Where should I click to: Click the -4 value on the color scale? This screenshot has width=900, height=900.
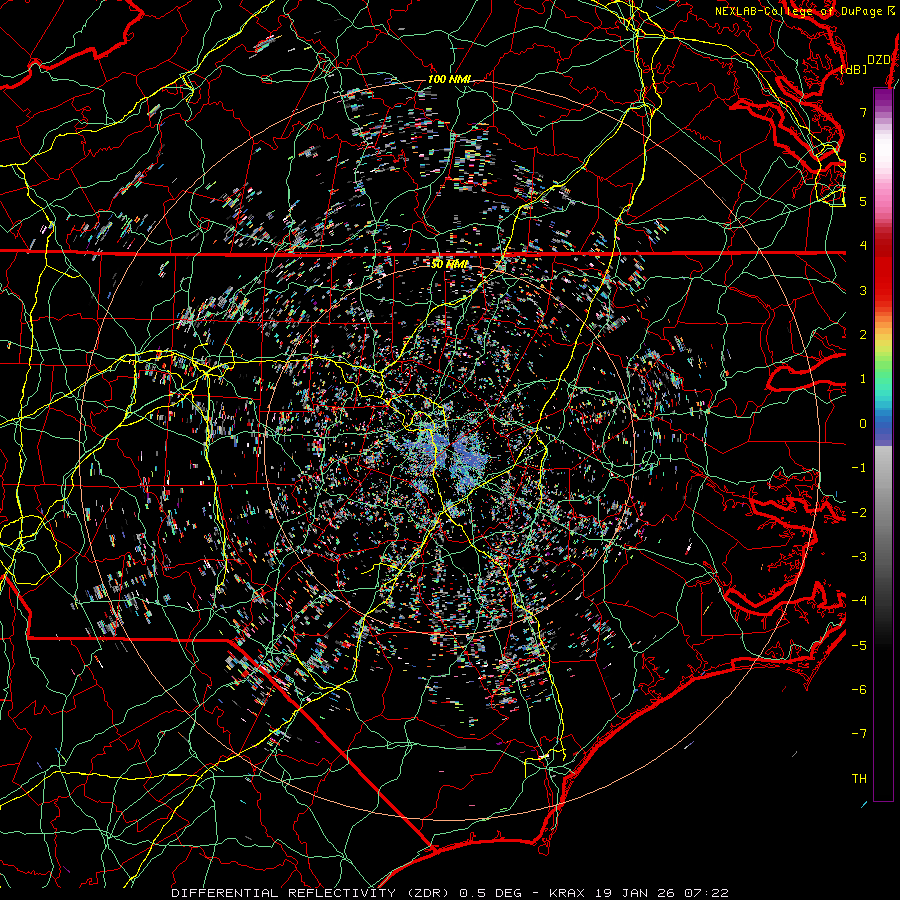click(x=859, y=600)
